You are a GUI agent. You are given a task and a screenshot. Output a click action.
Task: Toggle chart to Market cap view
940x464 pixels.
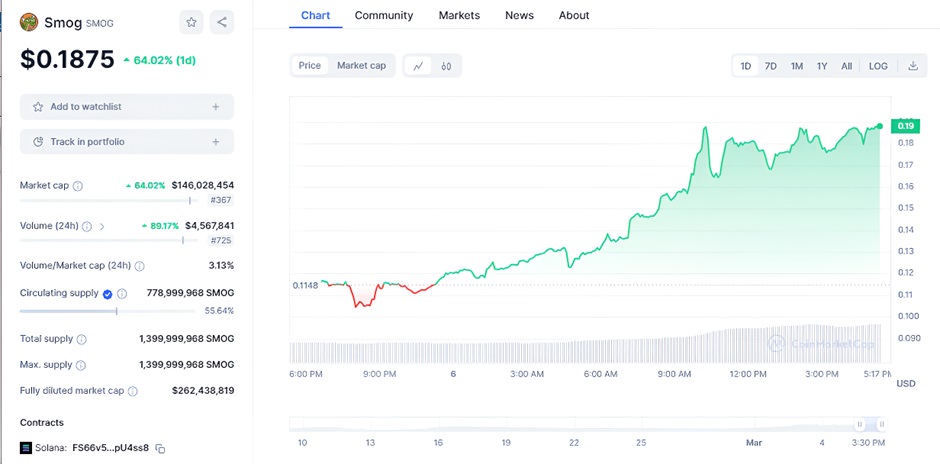(361, 66)
